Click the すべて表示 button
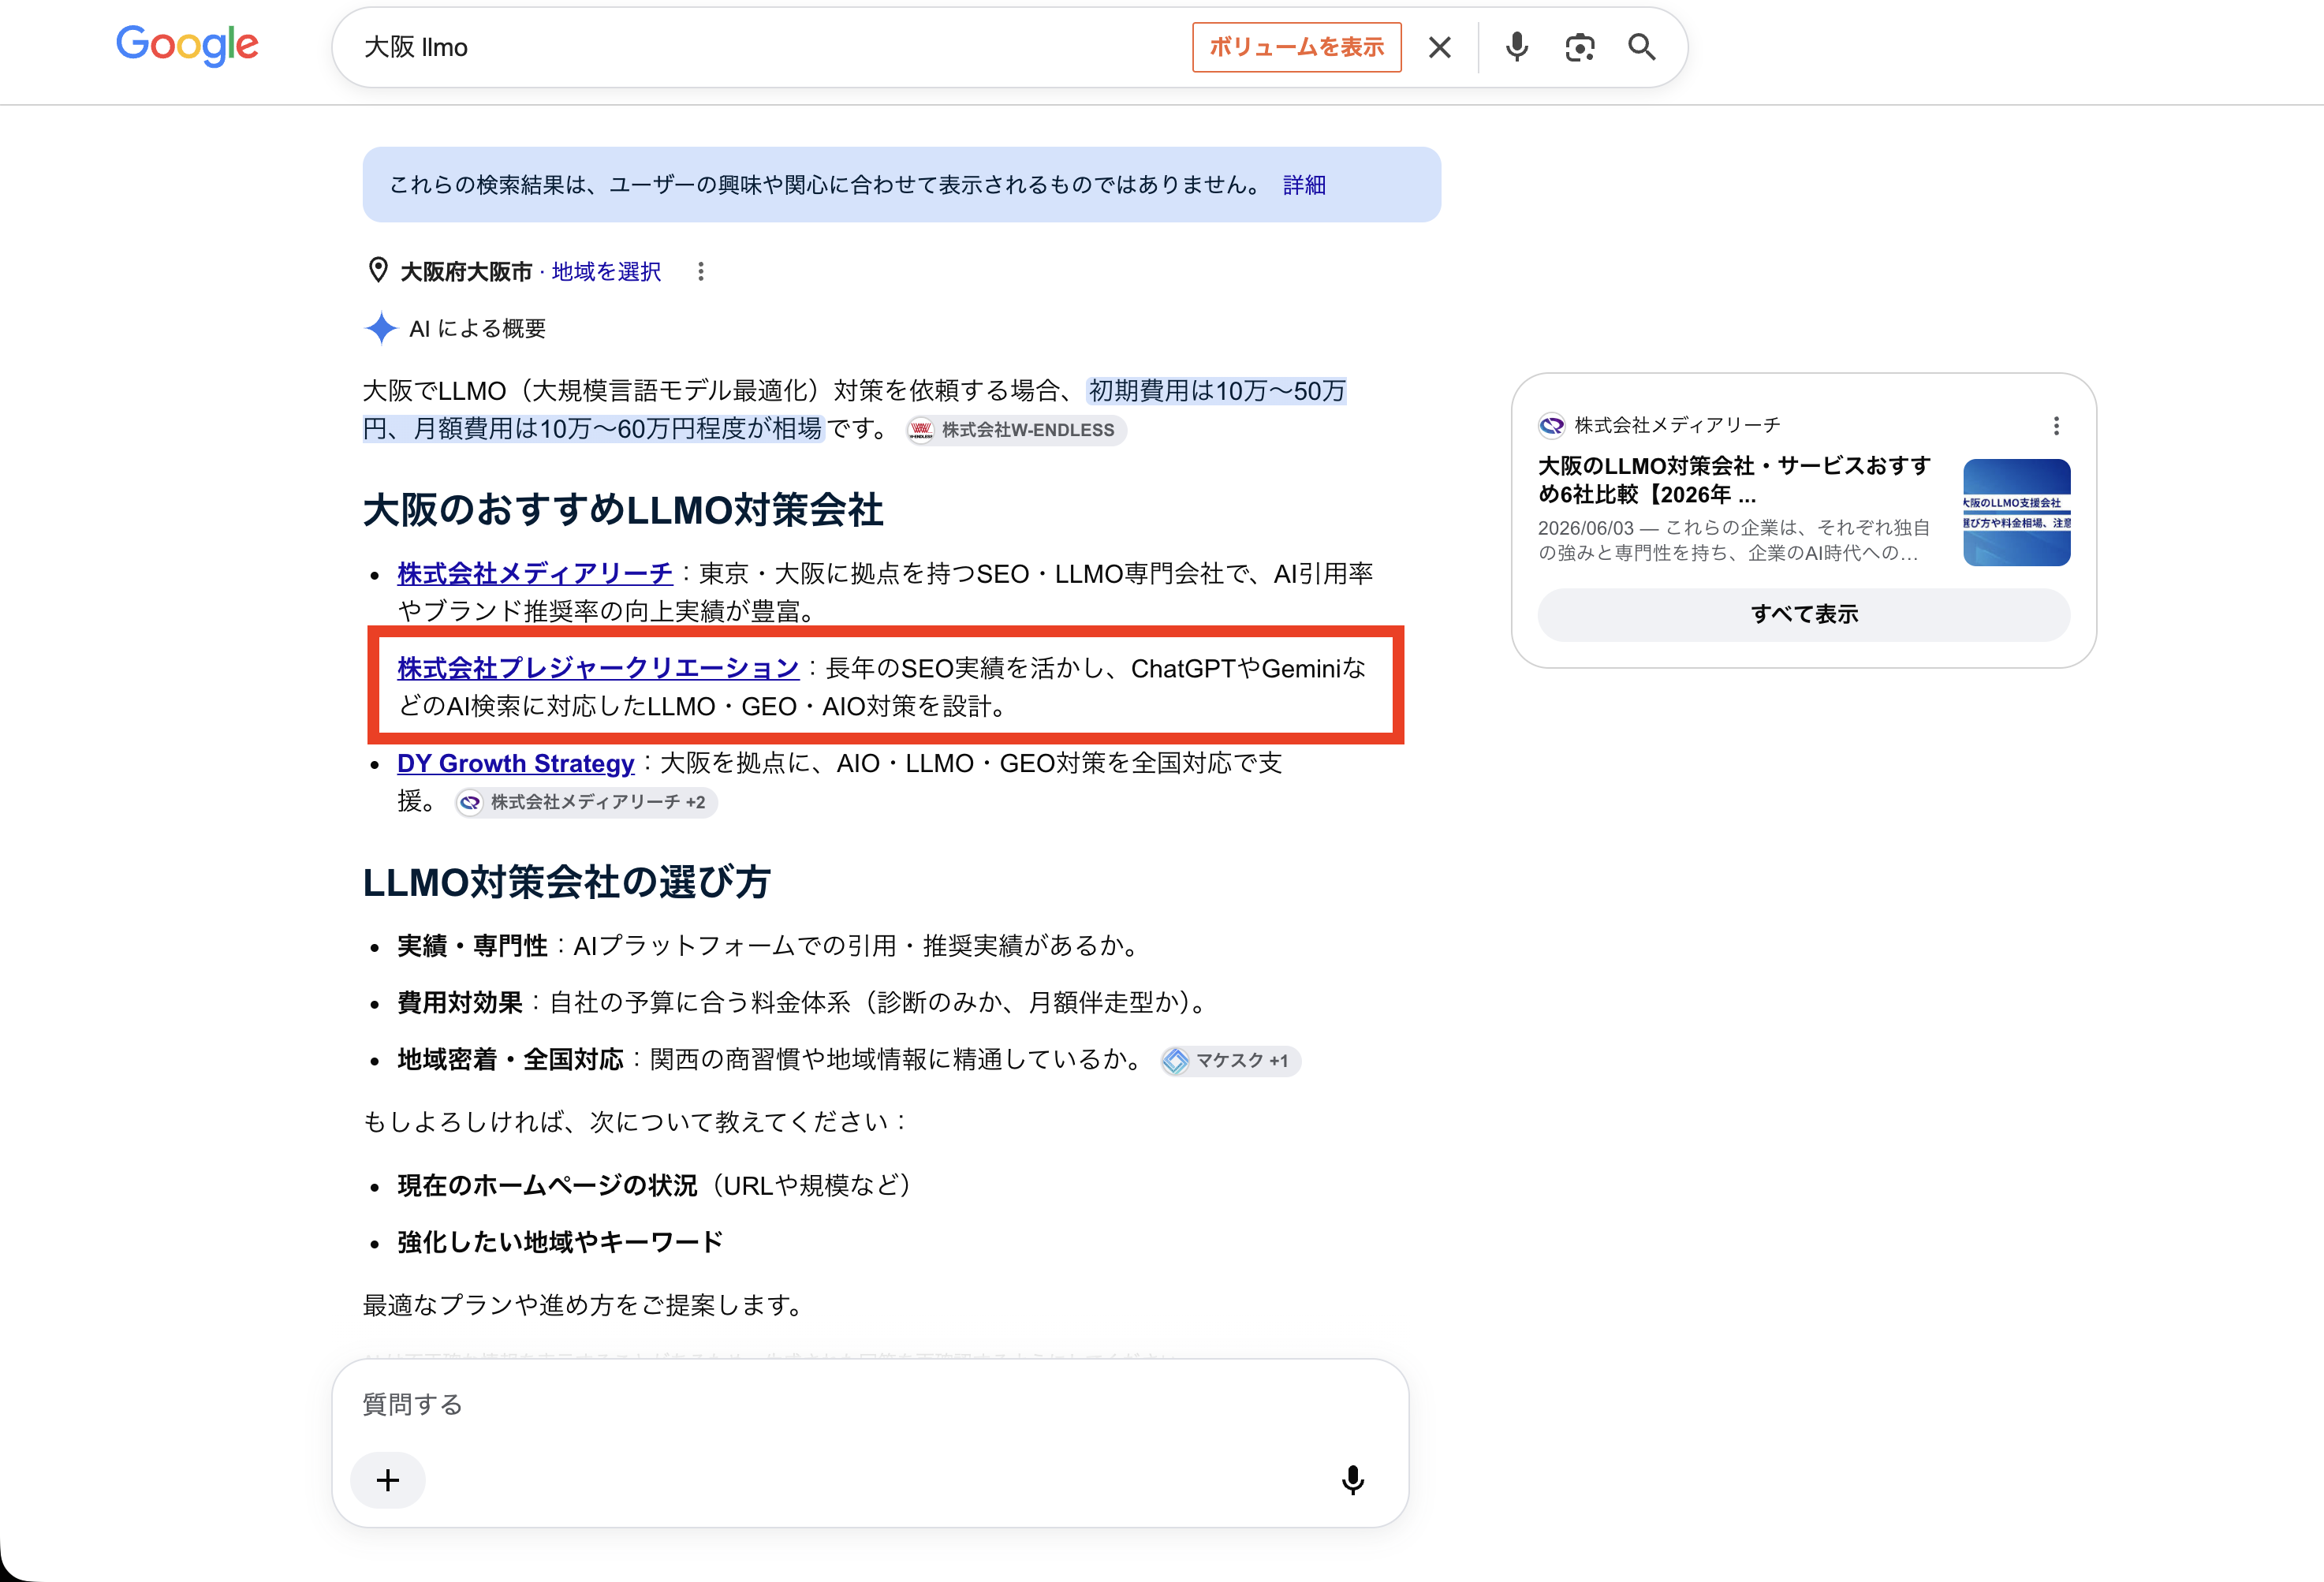2324x1582 pixels. (1803, 614)
